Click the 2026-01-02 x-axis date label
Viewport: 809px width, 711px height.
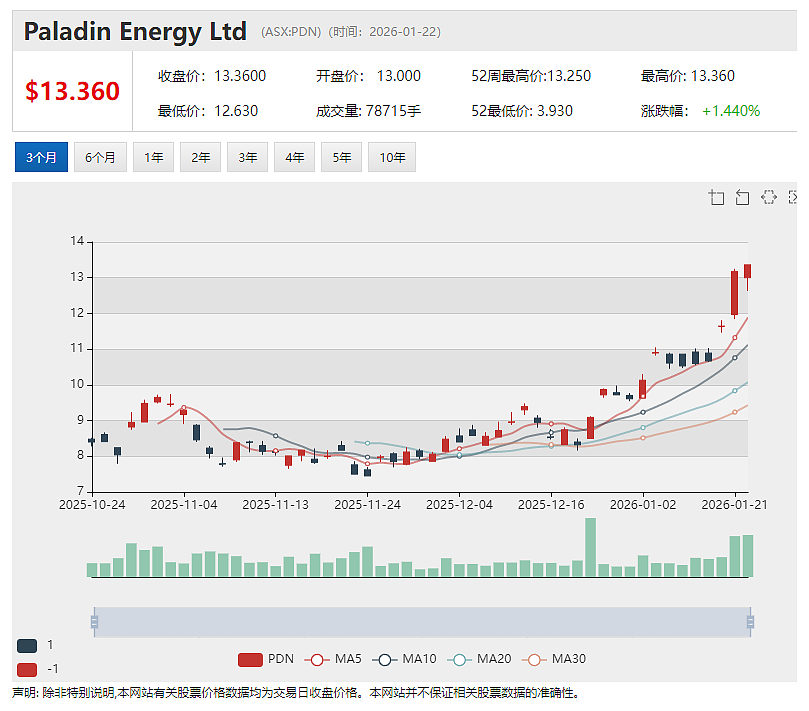[x=643, y=505]
